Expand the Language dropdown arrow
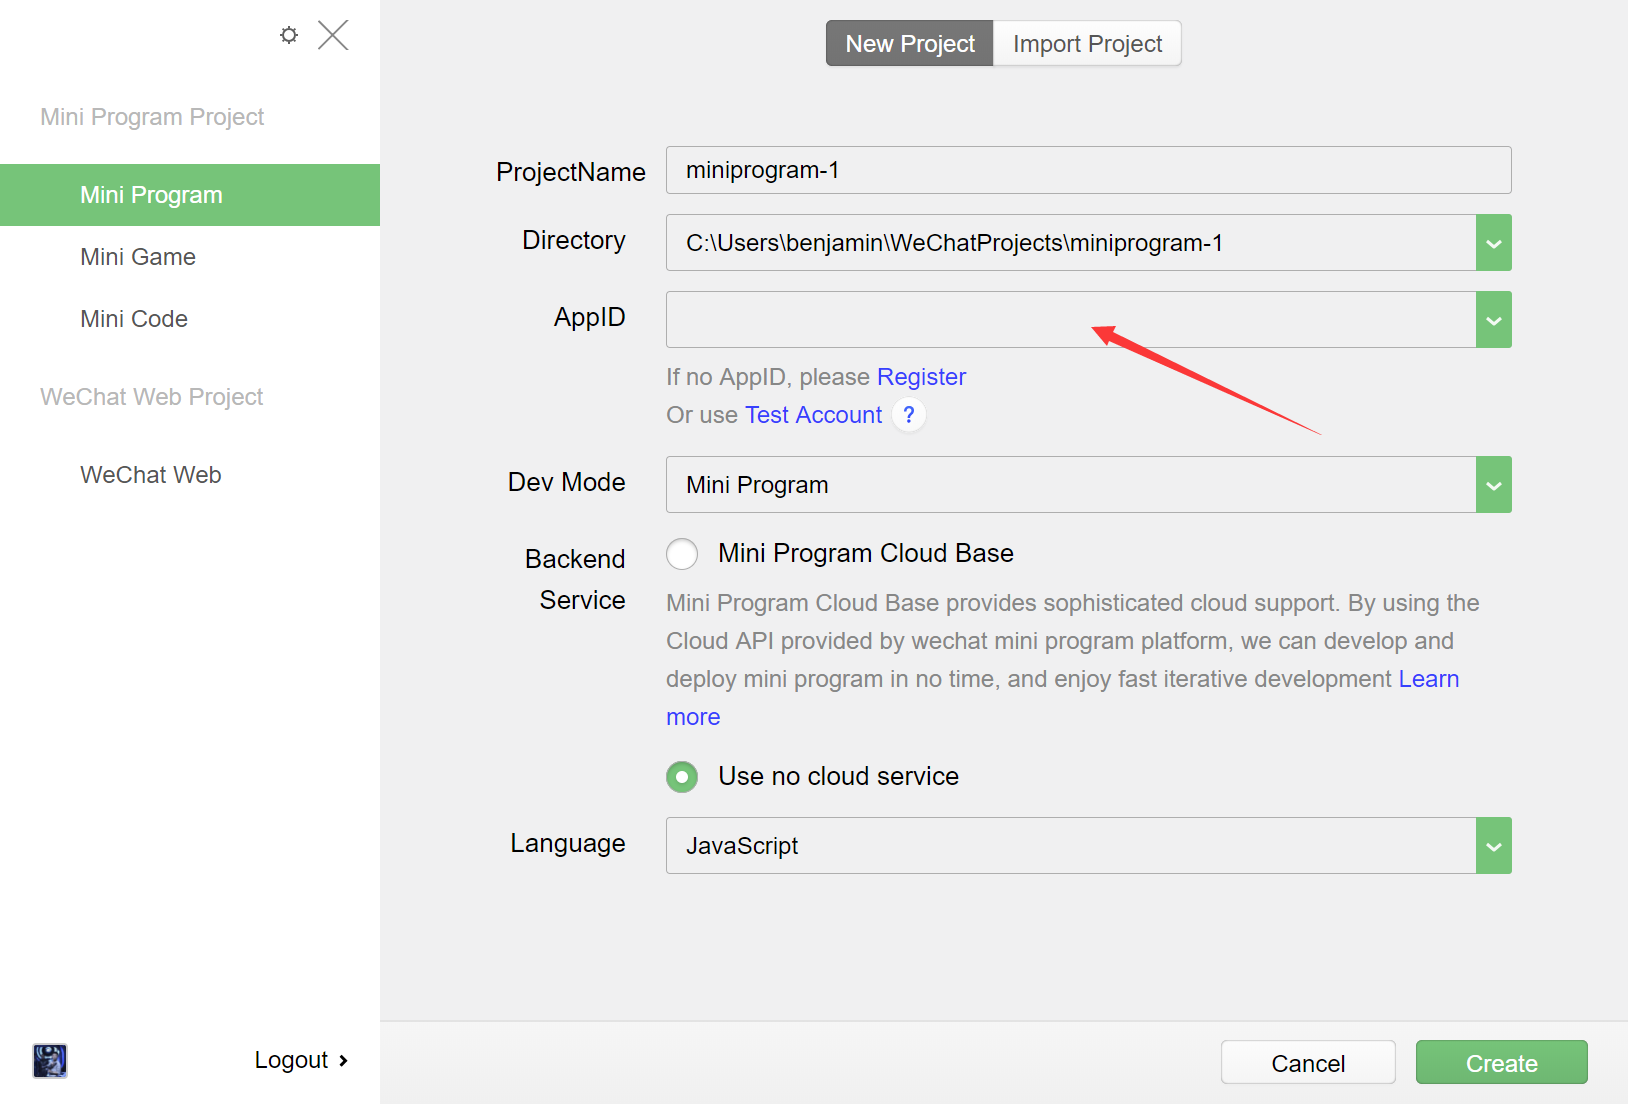This screenshot has width=1628, height=1104. tap(1494, 846)
